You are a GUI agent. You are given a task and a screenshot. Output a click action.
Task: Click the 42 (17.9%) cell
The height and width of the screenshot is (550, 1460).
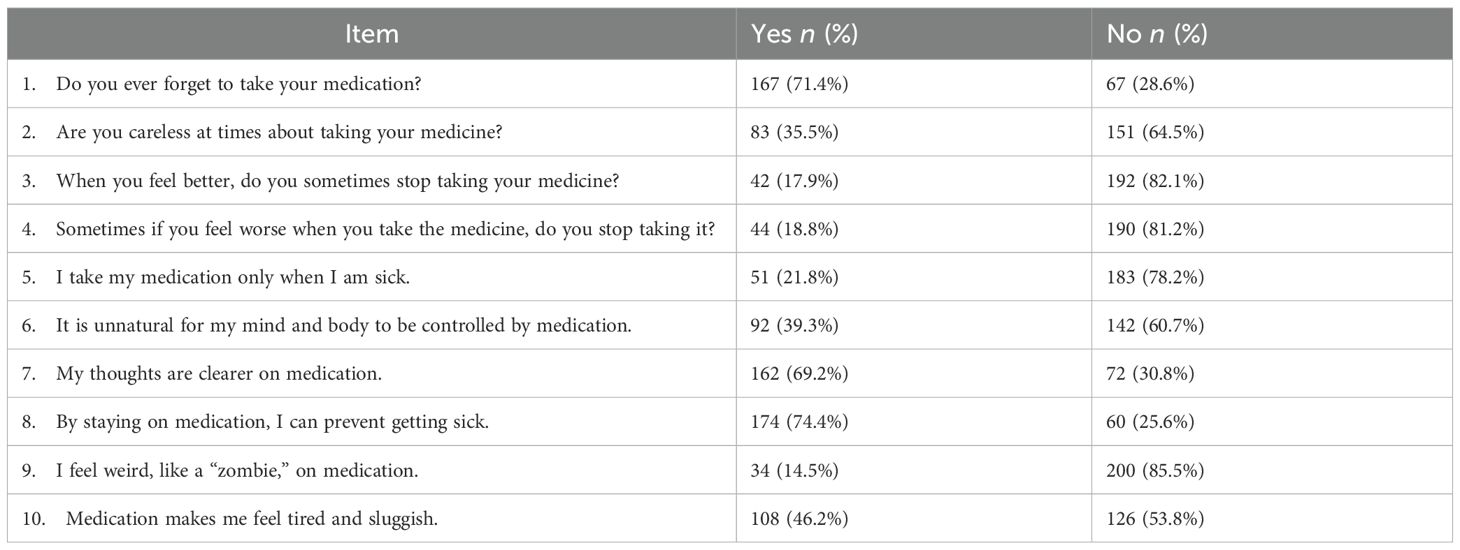pyautogui.click(x=795, y=180)
